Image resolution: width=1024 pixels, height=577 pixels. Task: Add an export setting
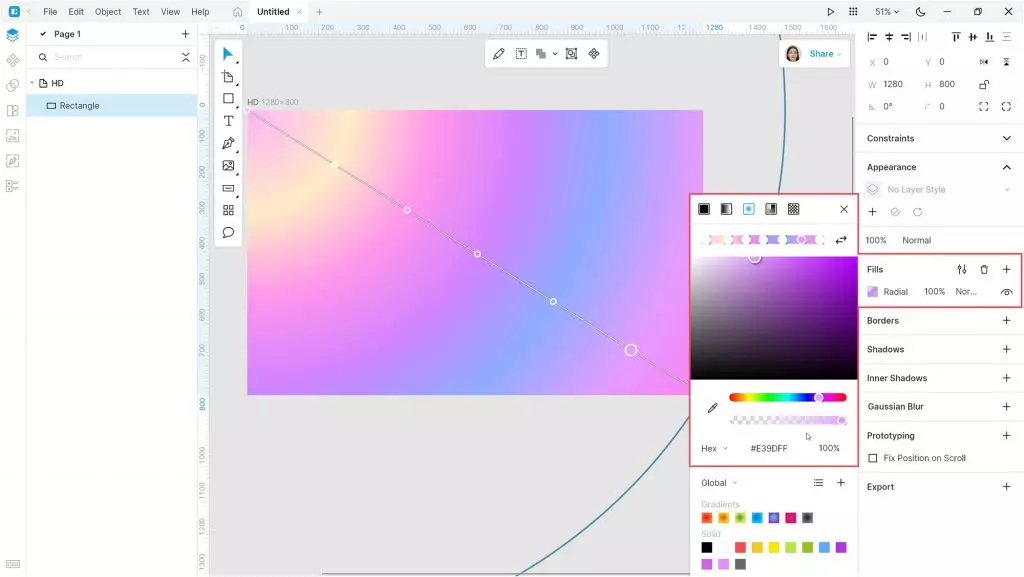pyautogui.click(x=1006, y=487)
